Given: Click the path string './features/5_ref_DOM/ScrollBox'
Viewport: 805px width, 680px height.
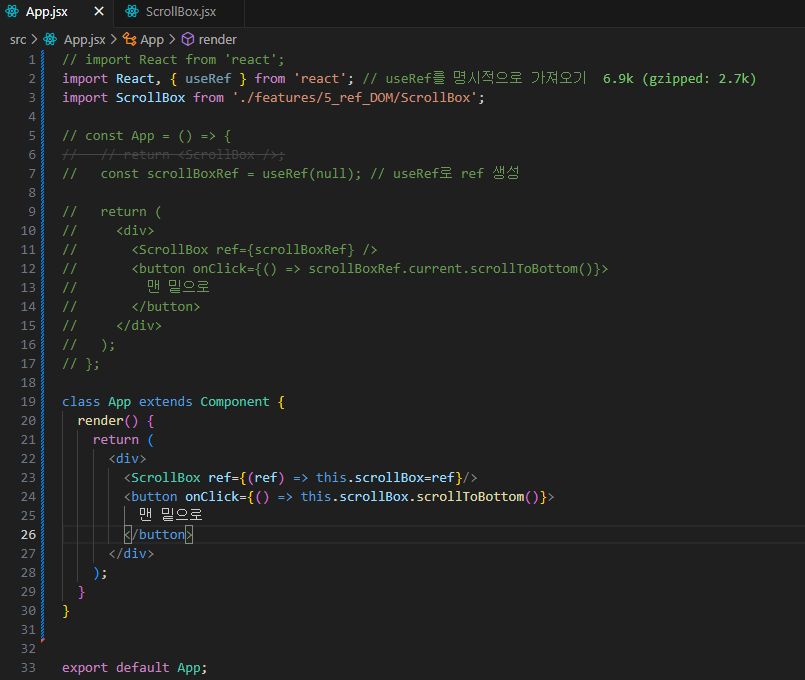Looking at the screenshot, I should 354,98.
